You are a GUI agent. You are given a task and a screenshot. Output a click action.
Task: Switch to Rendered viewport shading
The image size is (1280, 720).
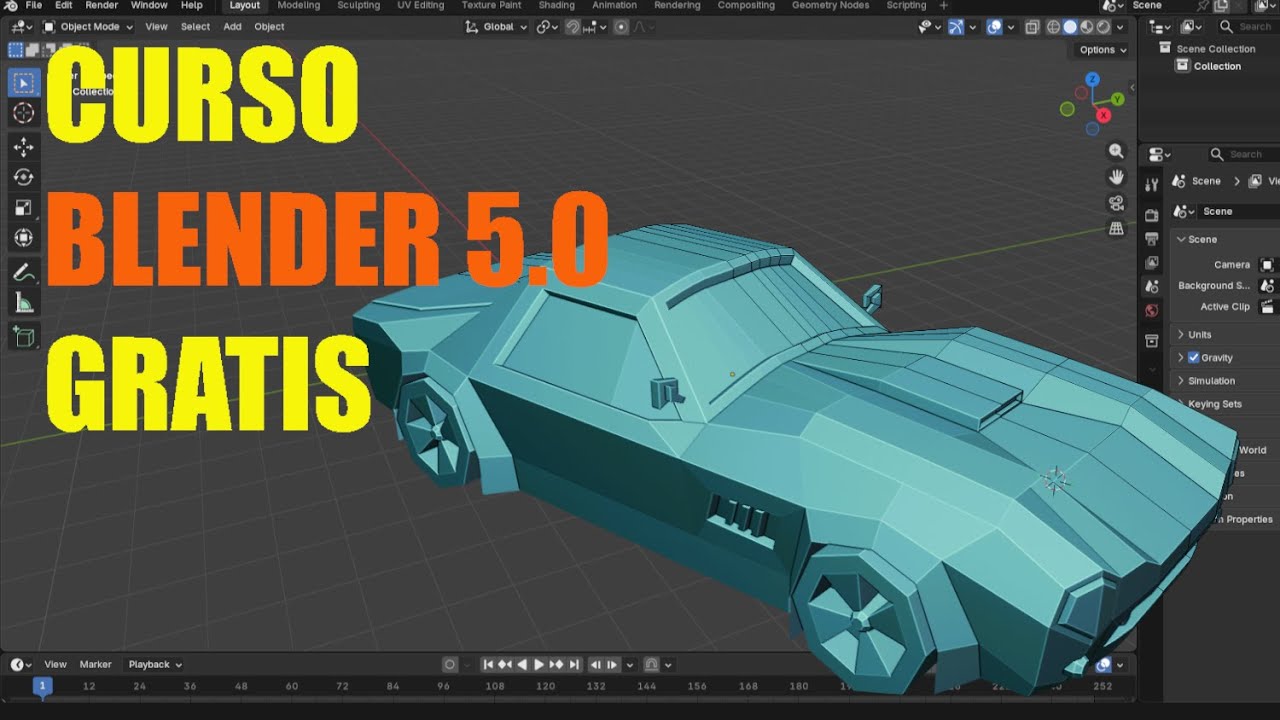point(1103,27)
